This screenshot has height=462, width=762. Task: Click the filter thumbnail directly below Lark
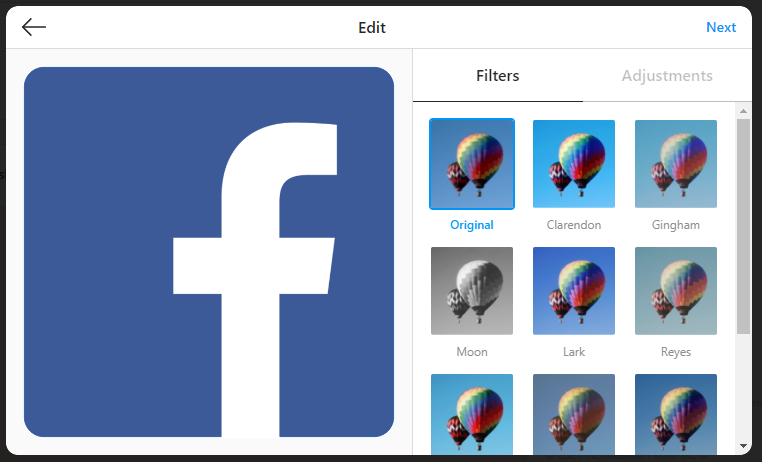pos(574,414)
